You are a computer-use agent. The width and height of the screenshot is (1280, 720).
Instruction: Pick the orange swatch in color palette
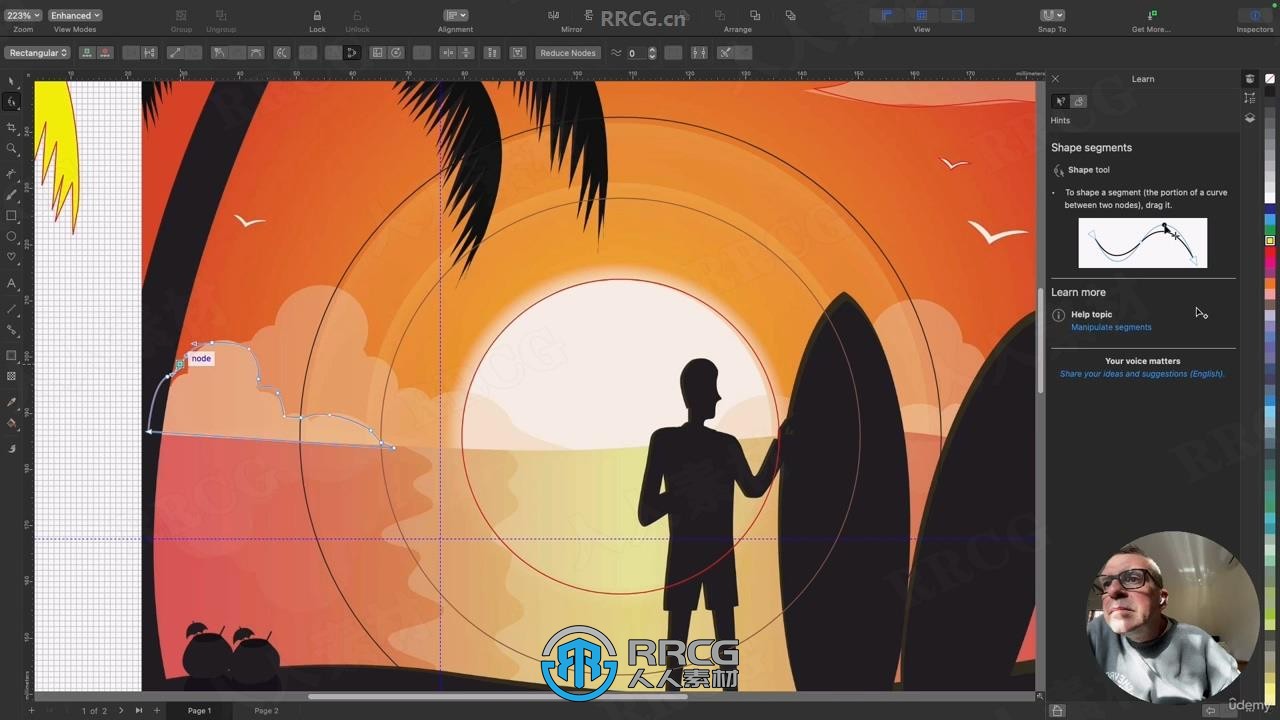pyautogui.click(x=1270, y=284)
